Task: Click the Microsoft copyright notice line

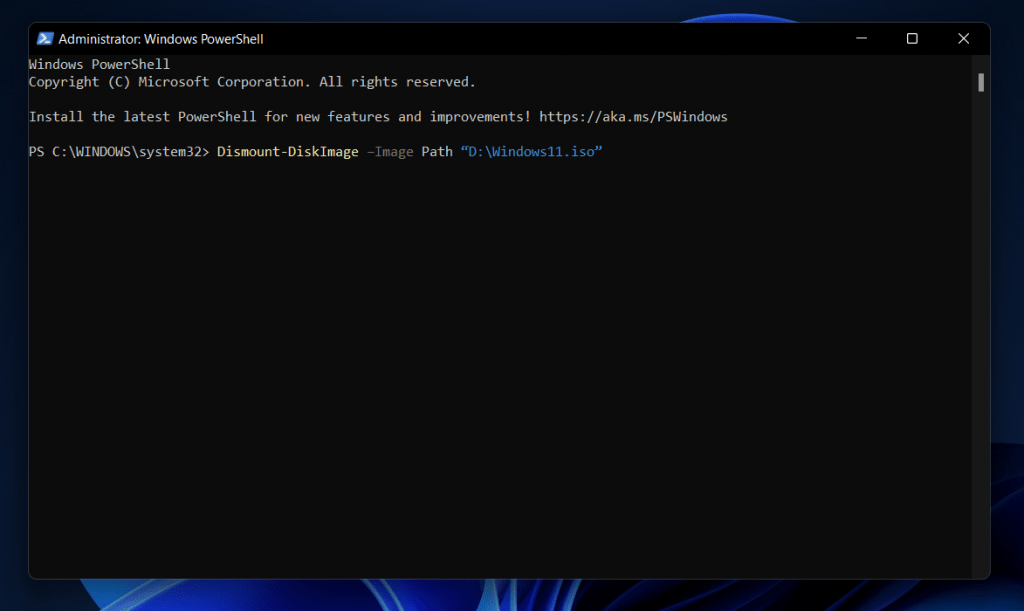Action: point(250,81)
